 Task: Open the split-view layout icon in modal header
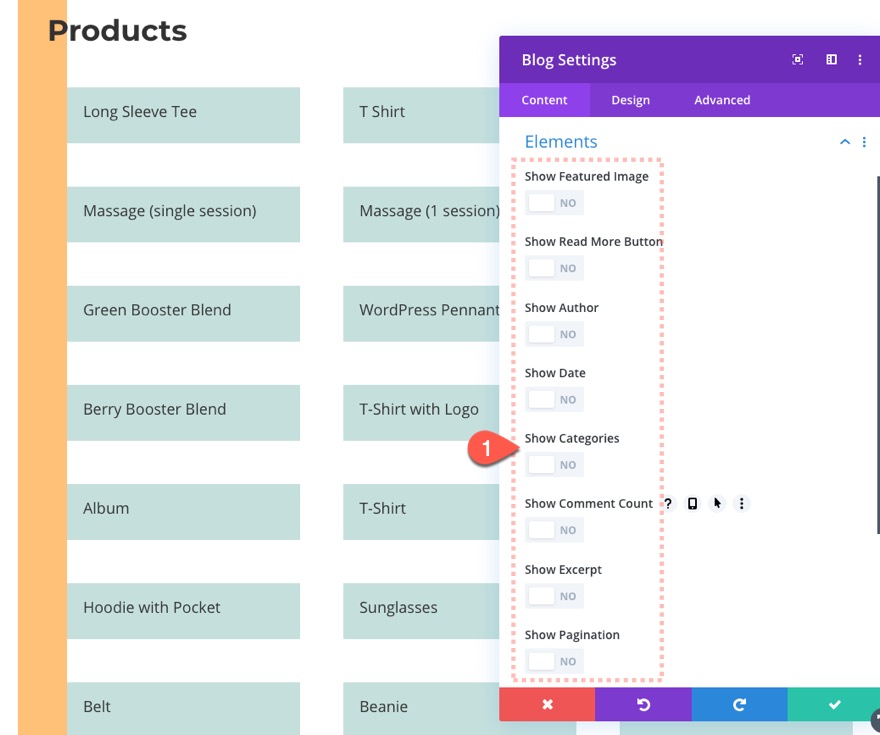[830, 59]
